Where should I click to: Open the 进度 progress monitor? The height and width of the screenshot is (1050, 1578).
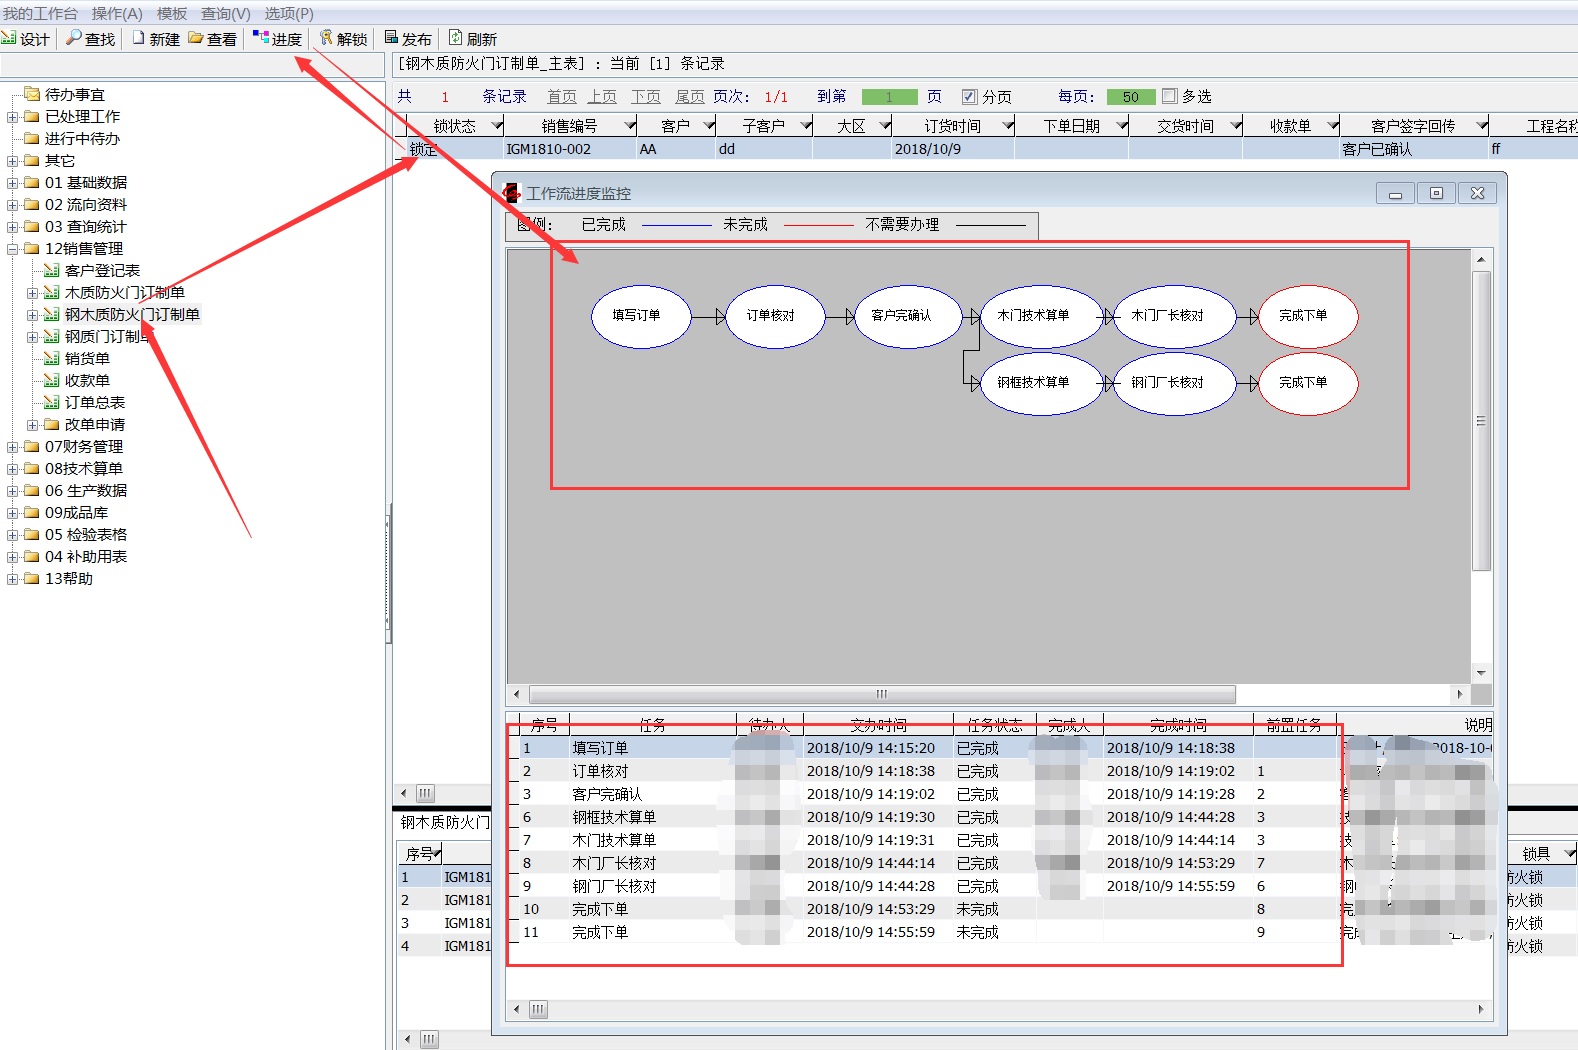pos(277,39)
